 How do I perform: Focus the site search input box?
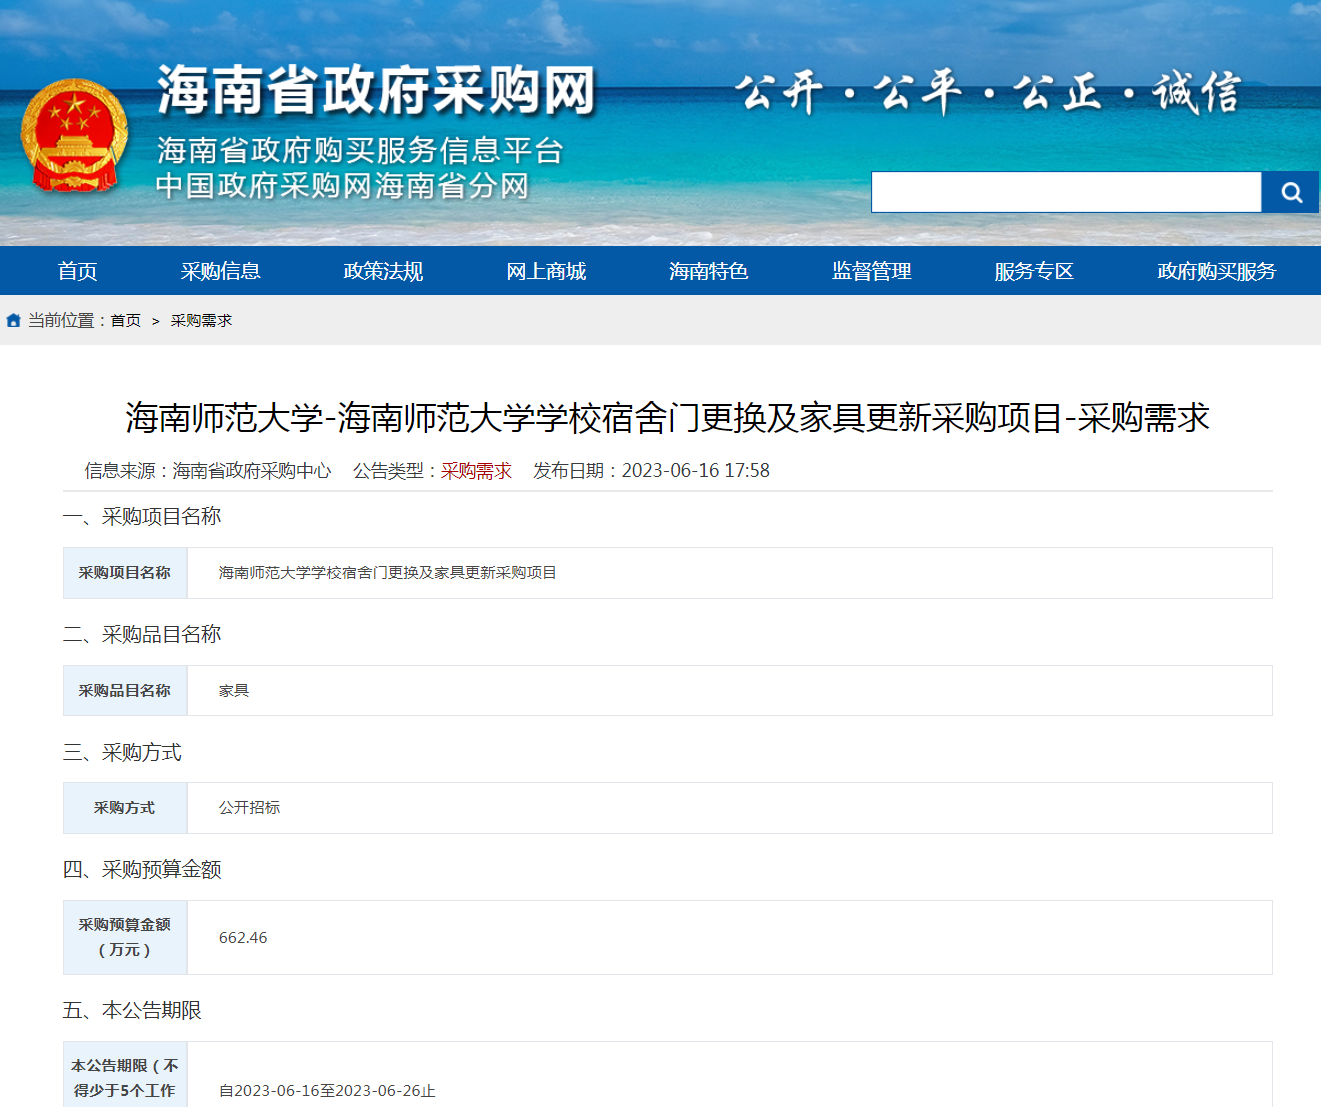tap(1066, 192)
